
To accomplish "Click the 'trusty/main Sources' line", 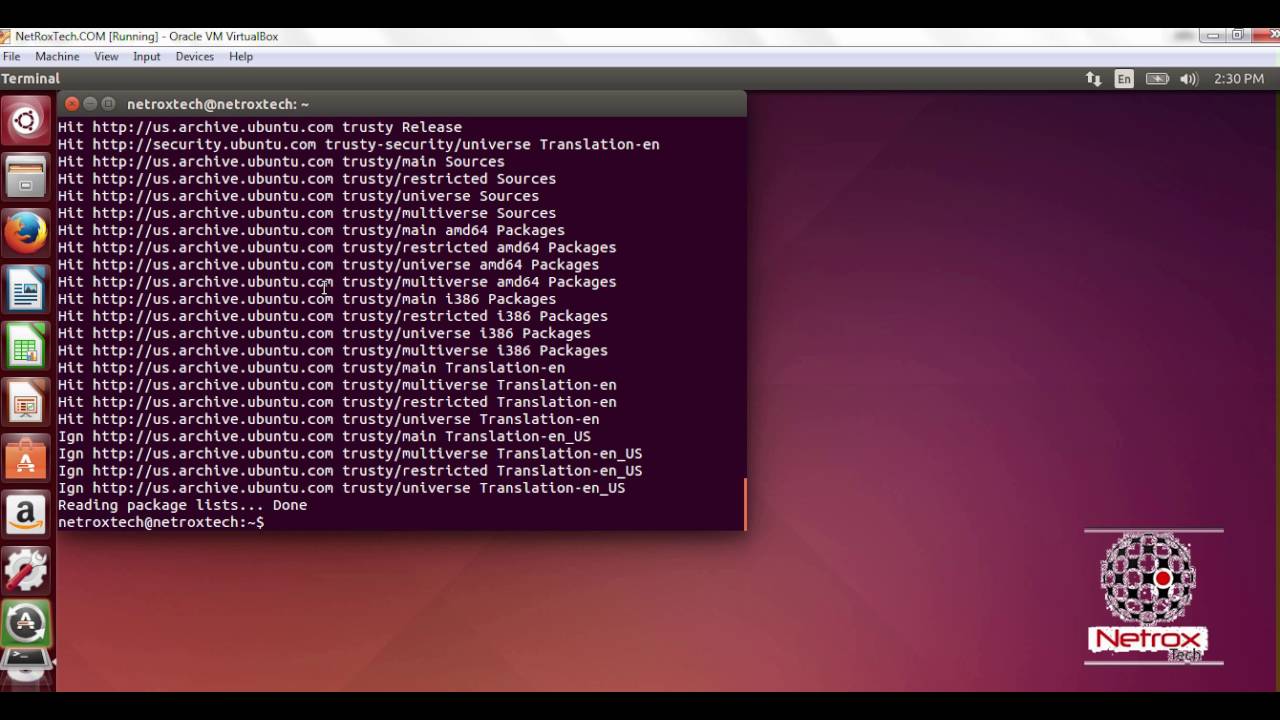I will (x=281, y=161).
